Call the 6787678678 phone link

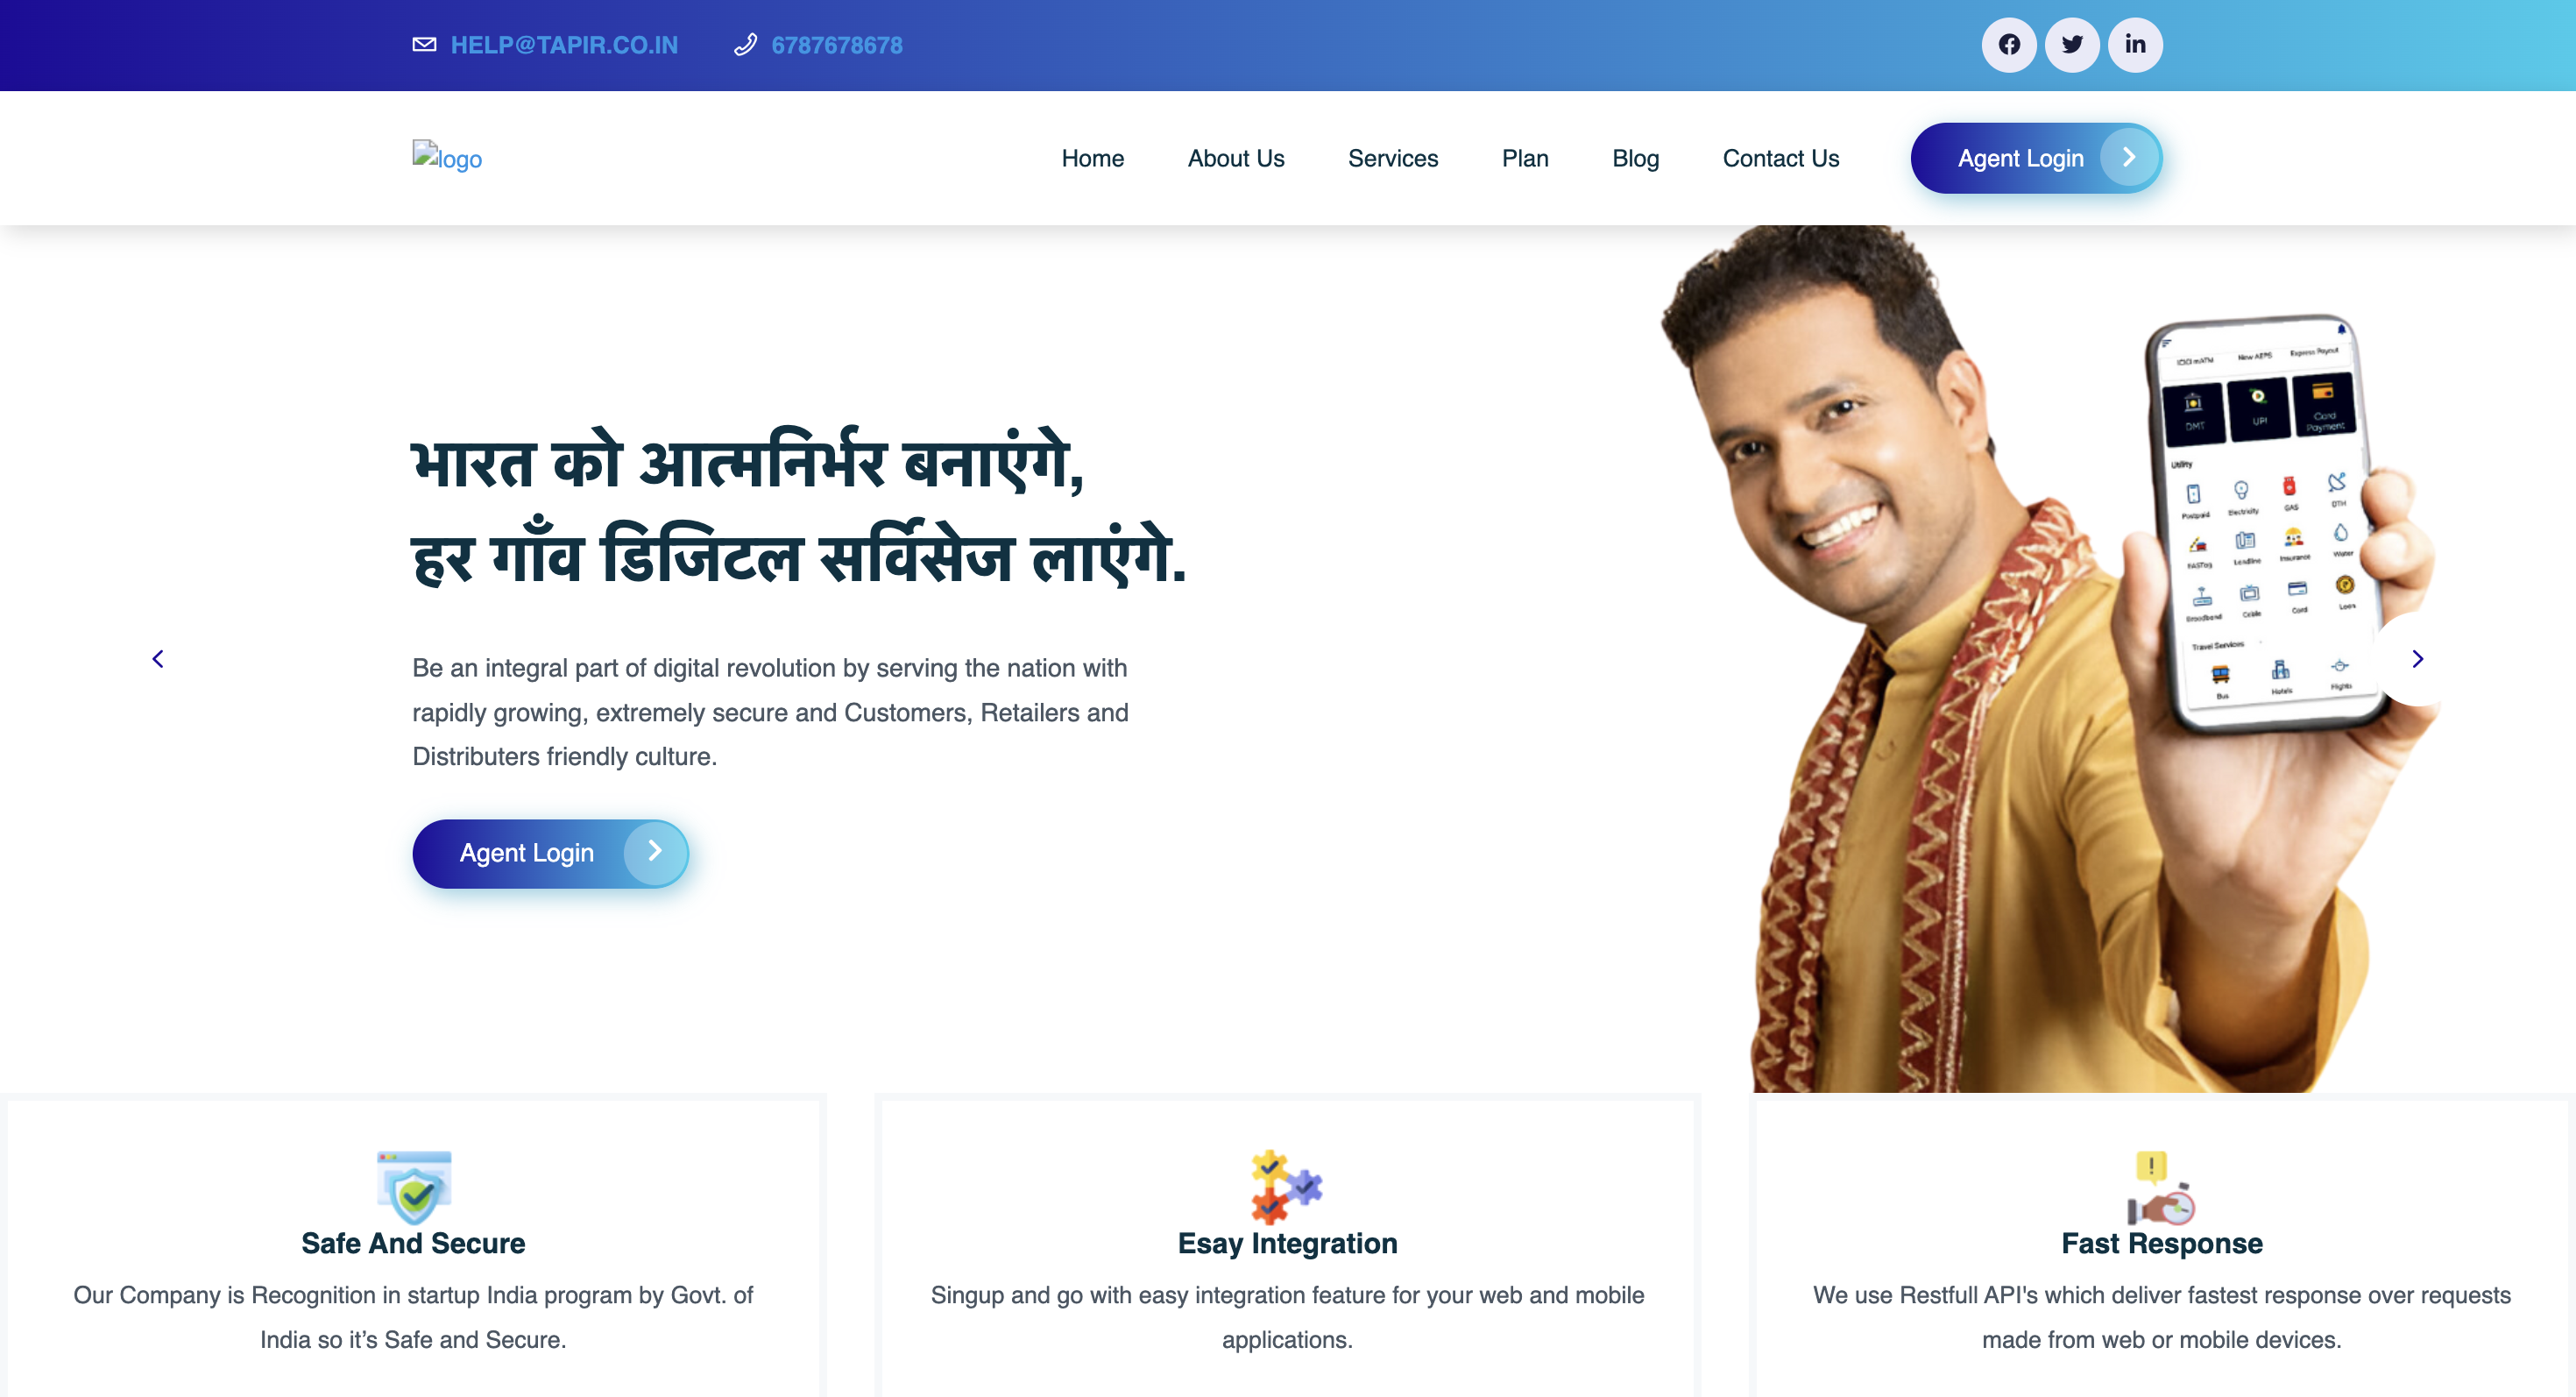pos(837,45)
